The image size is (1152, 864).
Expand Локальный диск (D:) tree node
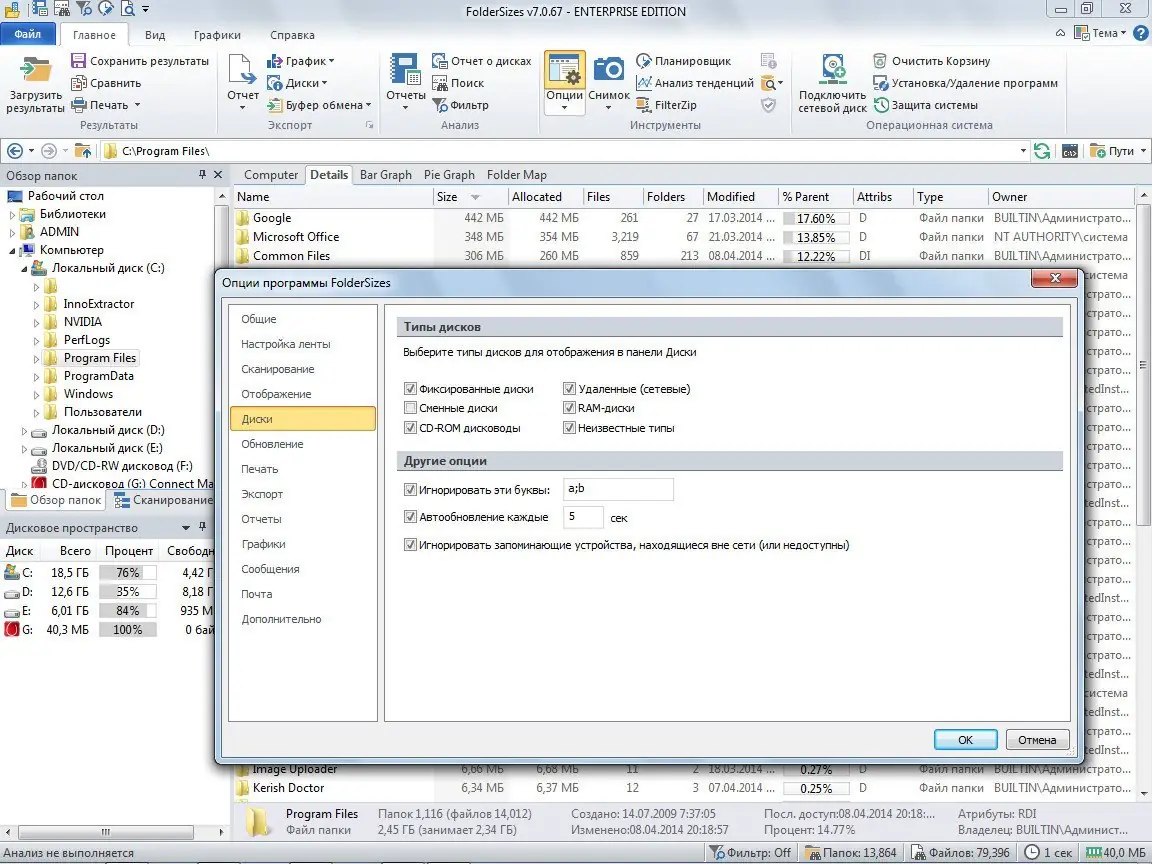(x=25, y=430)
